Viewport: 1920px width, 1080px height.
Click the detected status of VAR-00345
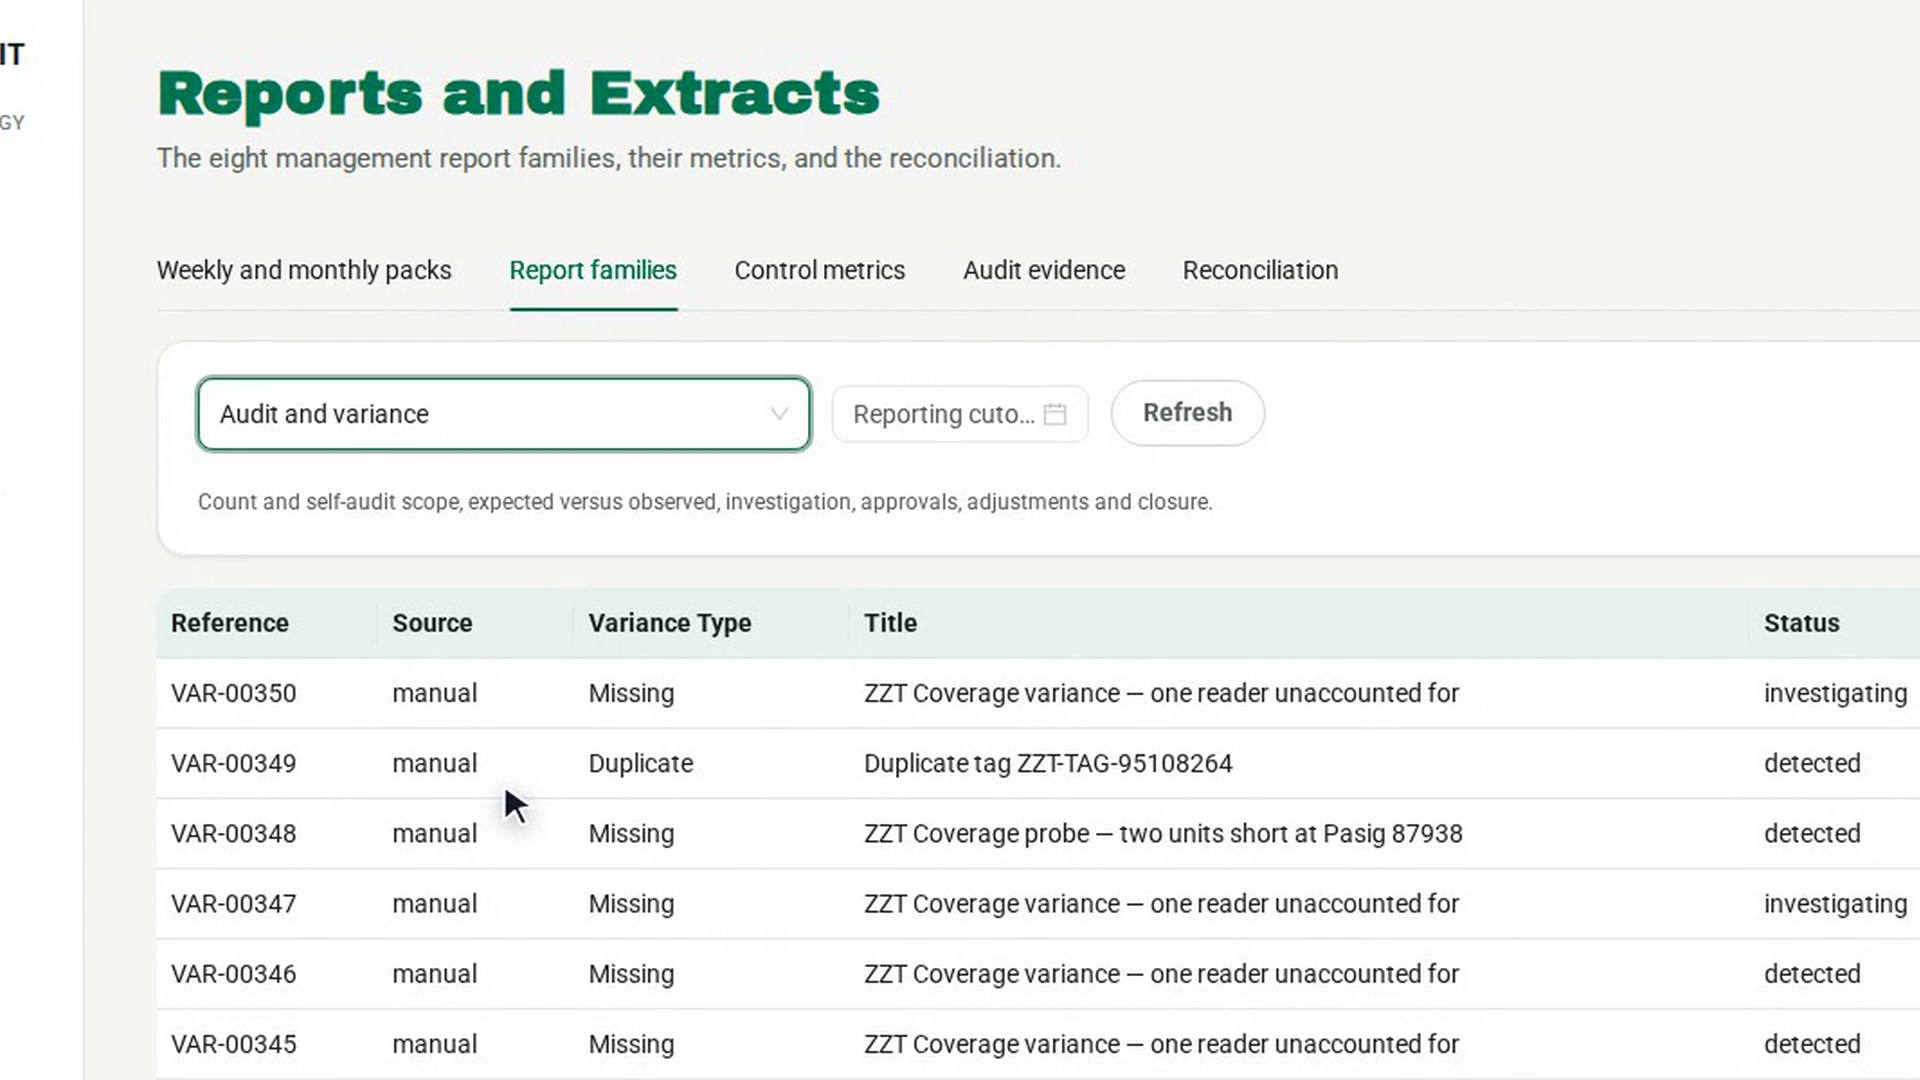point(1812,1043)
